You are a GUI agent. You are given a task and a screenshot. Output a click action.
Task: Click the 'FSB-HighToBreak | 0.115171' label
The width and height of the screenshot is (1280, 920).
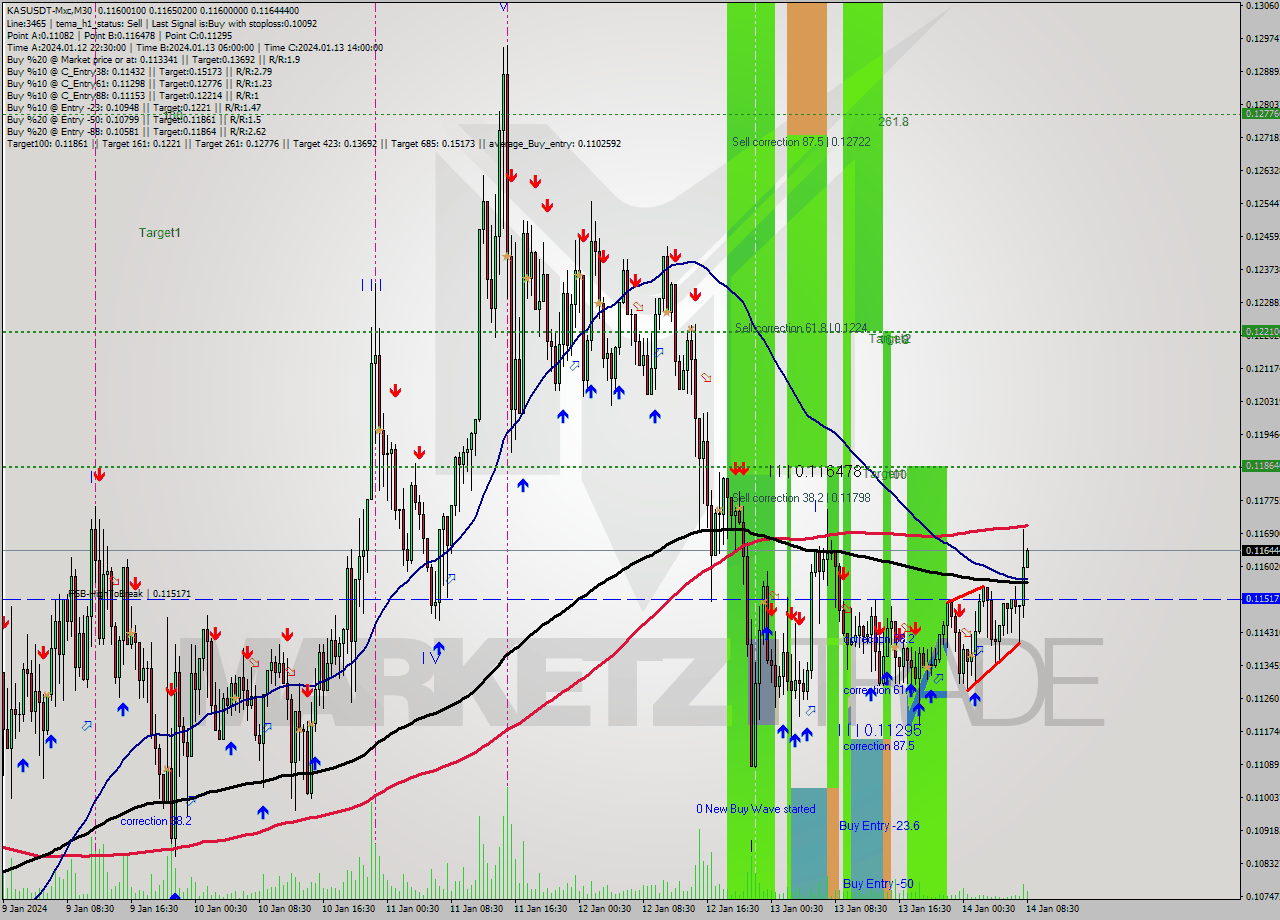click(x=129, y=594)
